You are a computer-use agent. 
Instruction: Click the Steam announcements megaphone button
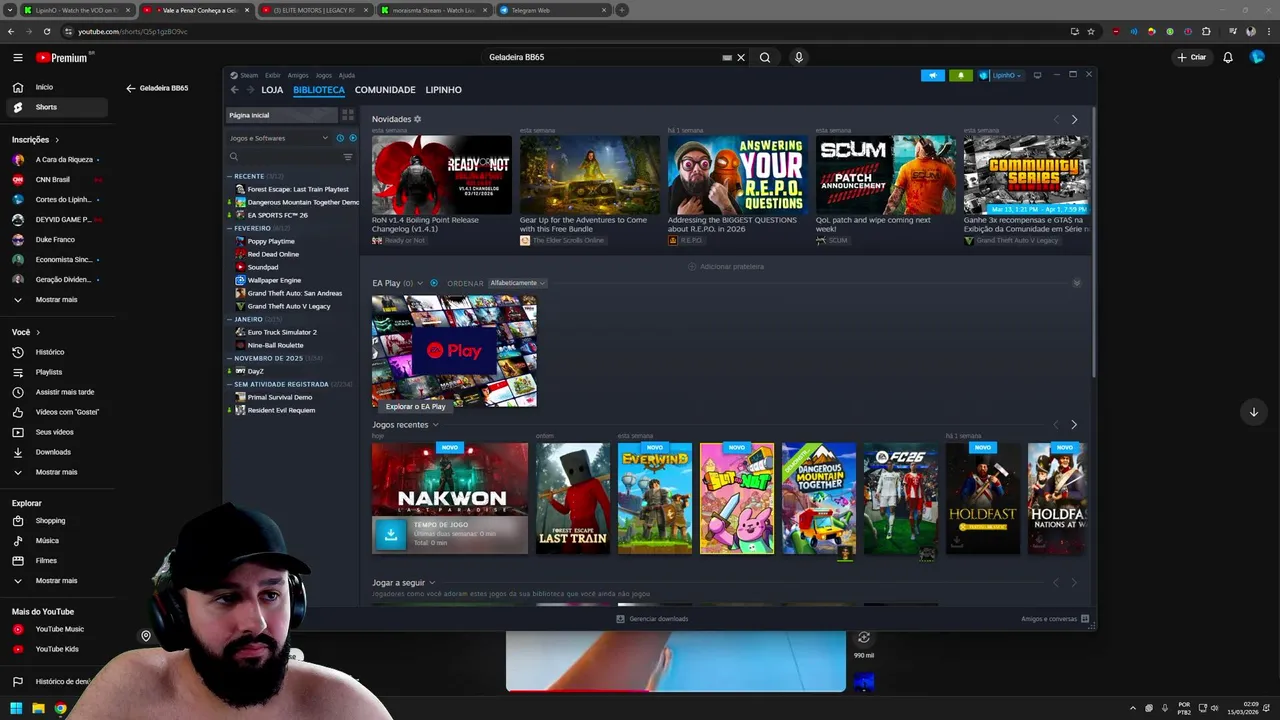(932, 75)
